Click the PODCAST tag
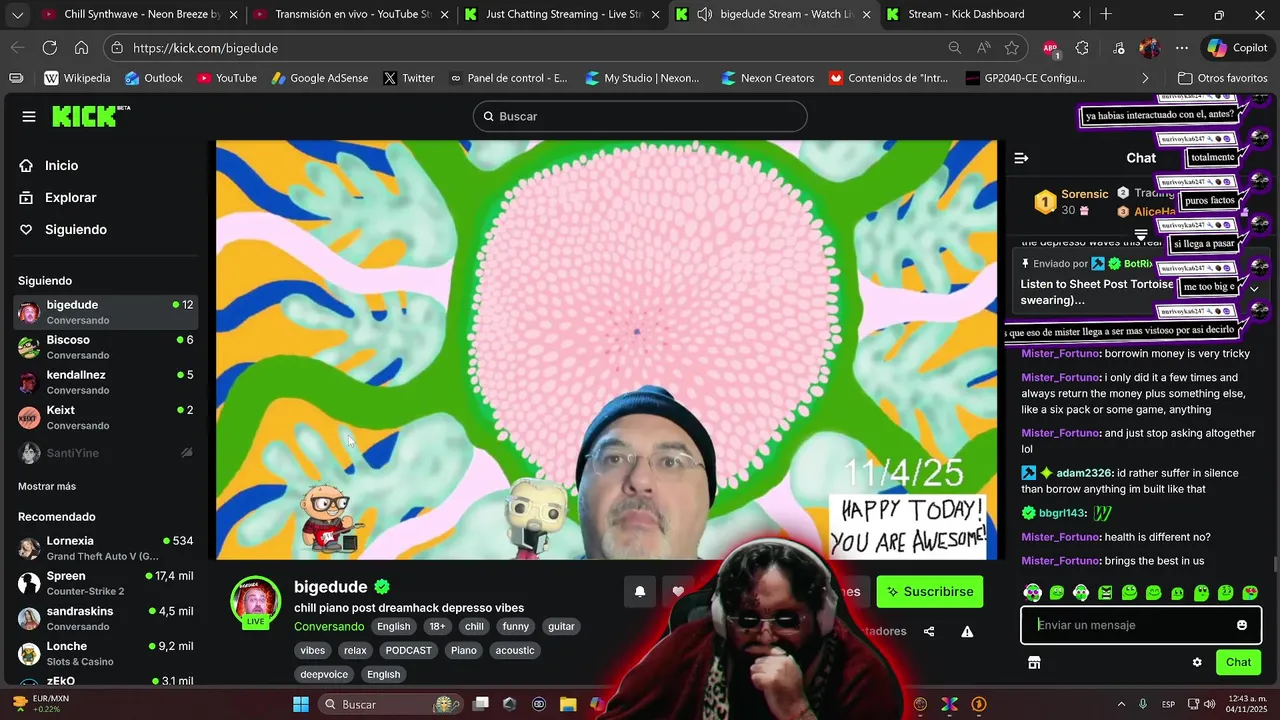The height and width of the screenshot is (720, 1280). point(408,650)
